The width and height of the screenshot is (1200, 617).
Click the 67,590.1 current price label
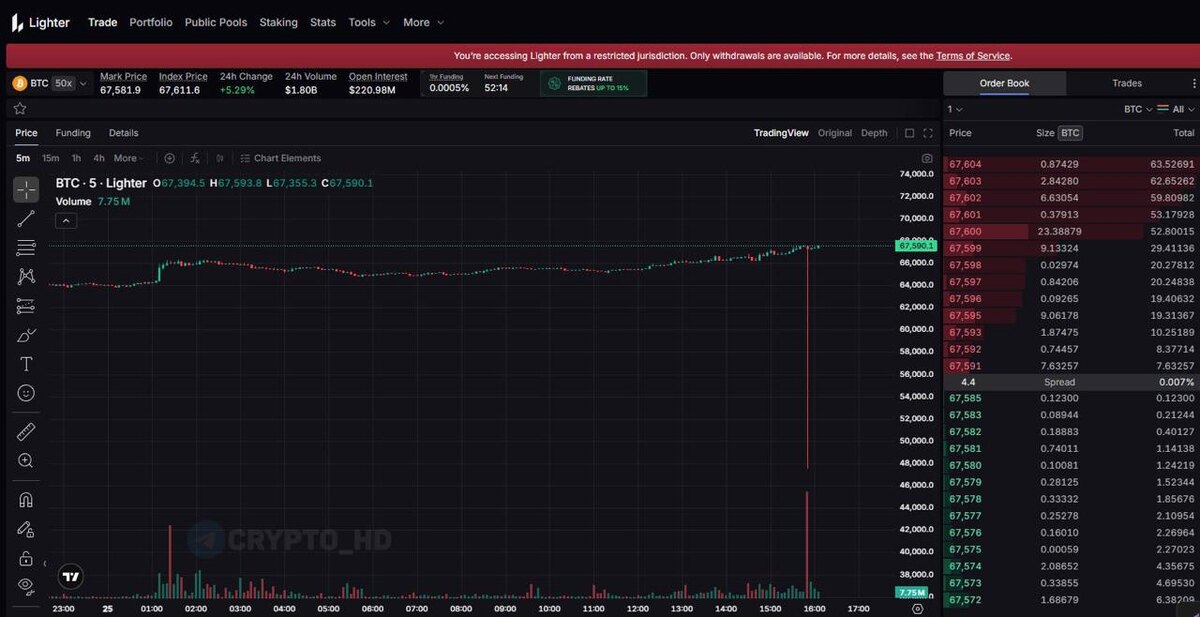[x=916, y=245]
